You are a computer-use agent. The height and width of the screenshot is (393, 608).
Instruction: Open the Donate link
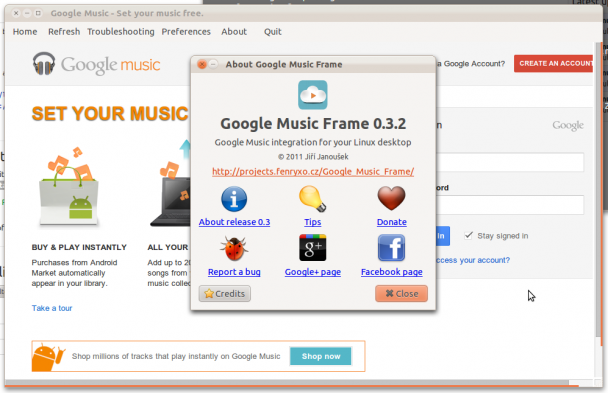click(392, 222)
